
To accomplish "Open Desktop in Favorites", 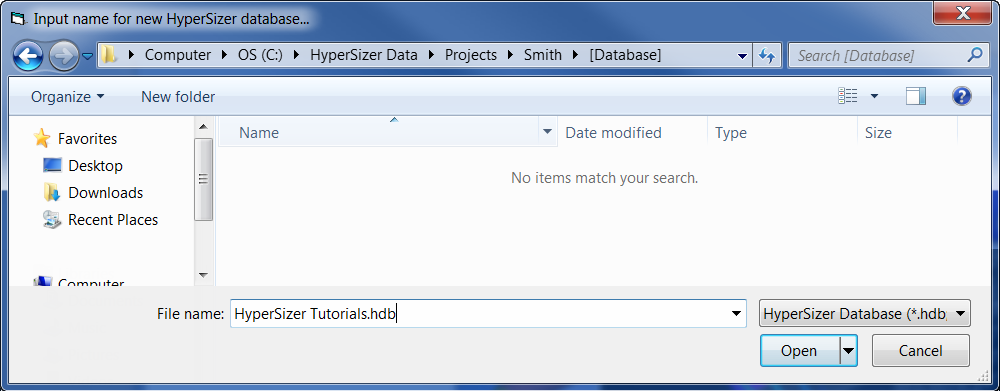I will [95, 166].
